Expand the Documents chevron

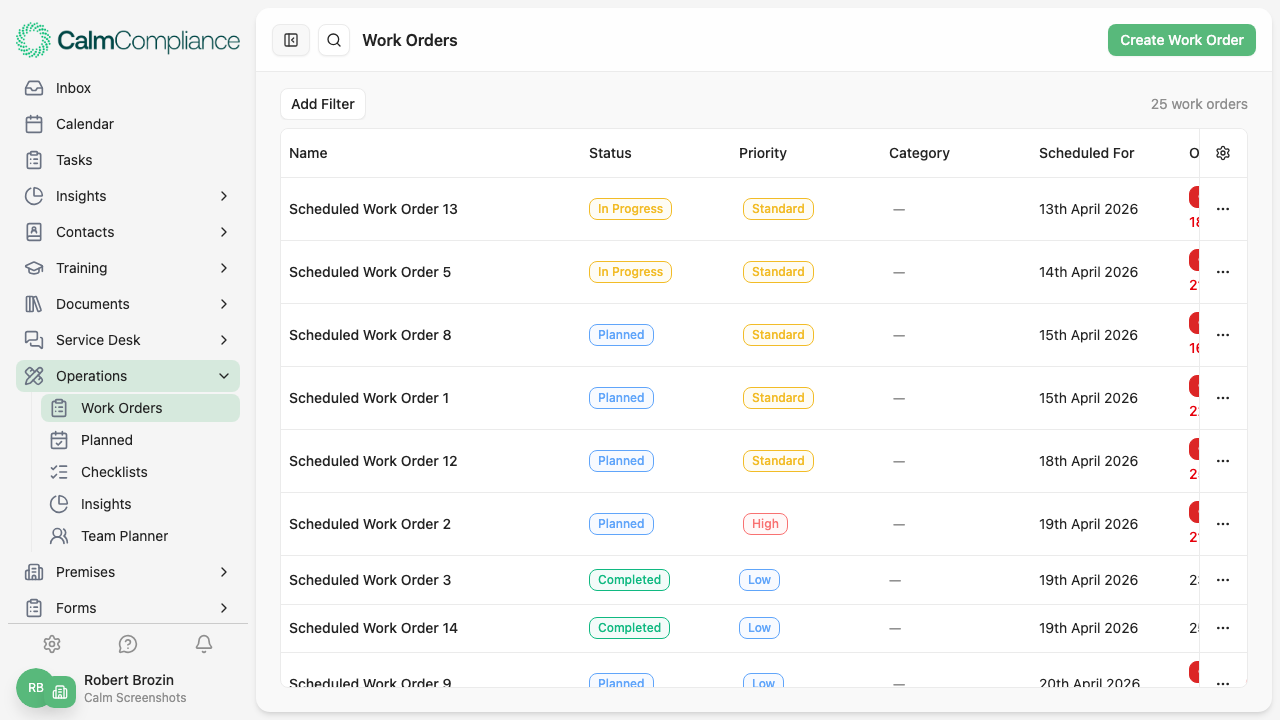[x=224, y=304]
